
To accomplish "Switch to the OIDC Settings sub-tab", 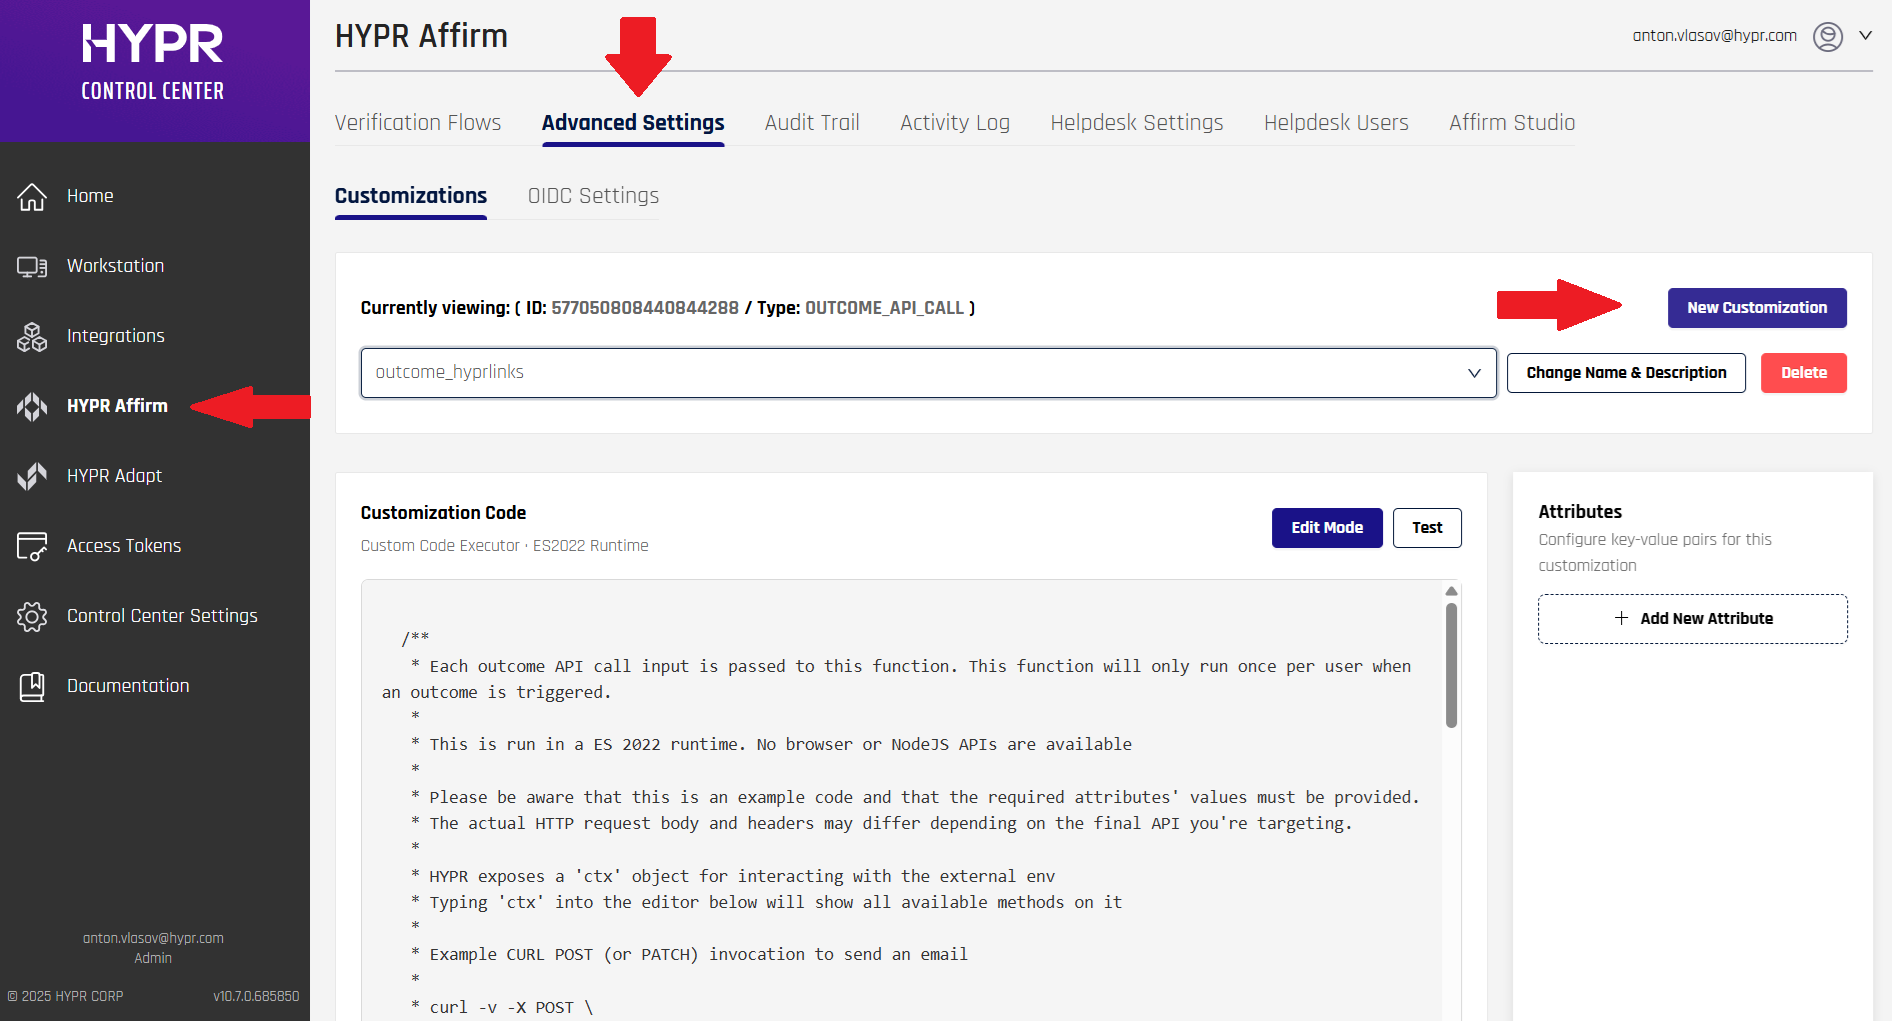I will (x=593, y=196).
